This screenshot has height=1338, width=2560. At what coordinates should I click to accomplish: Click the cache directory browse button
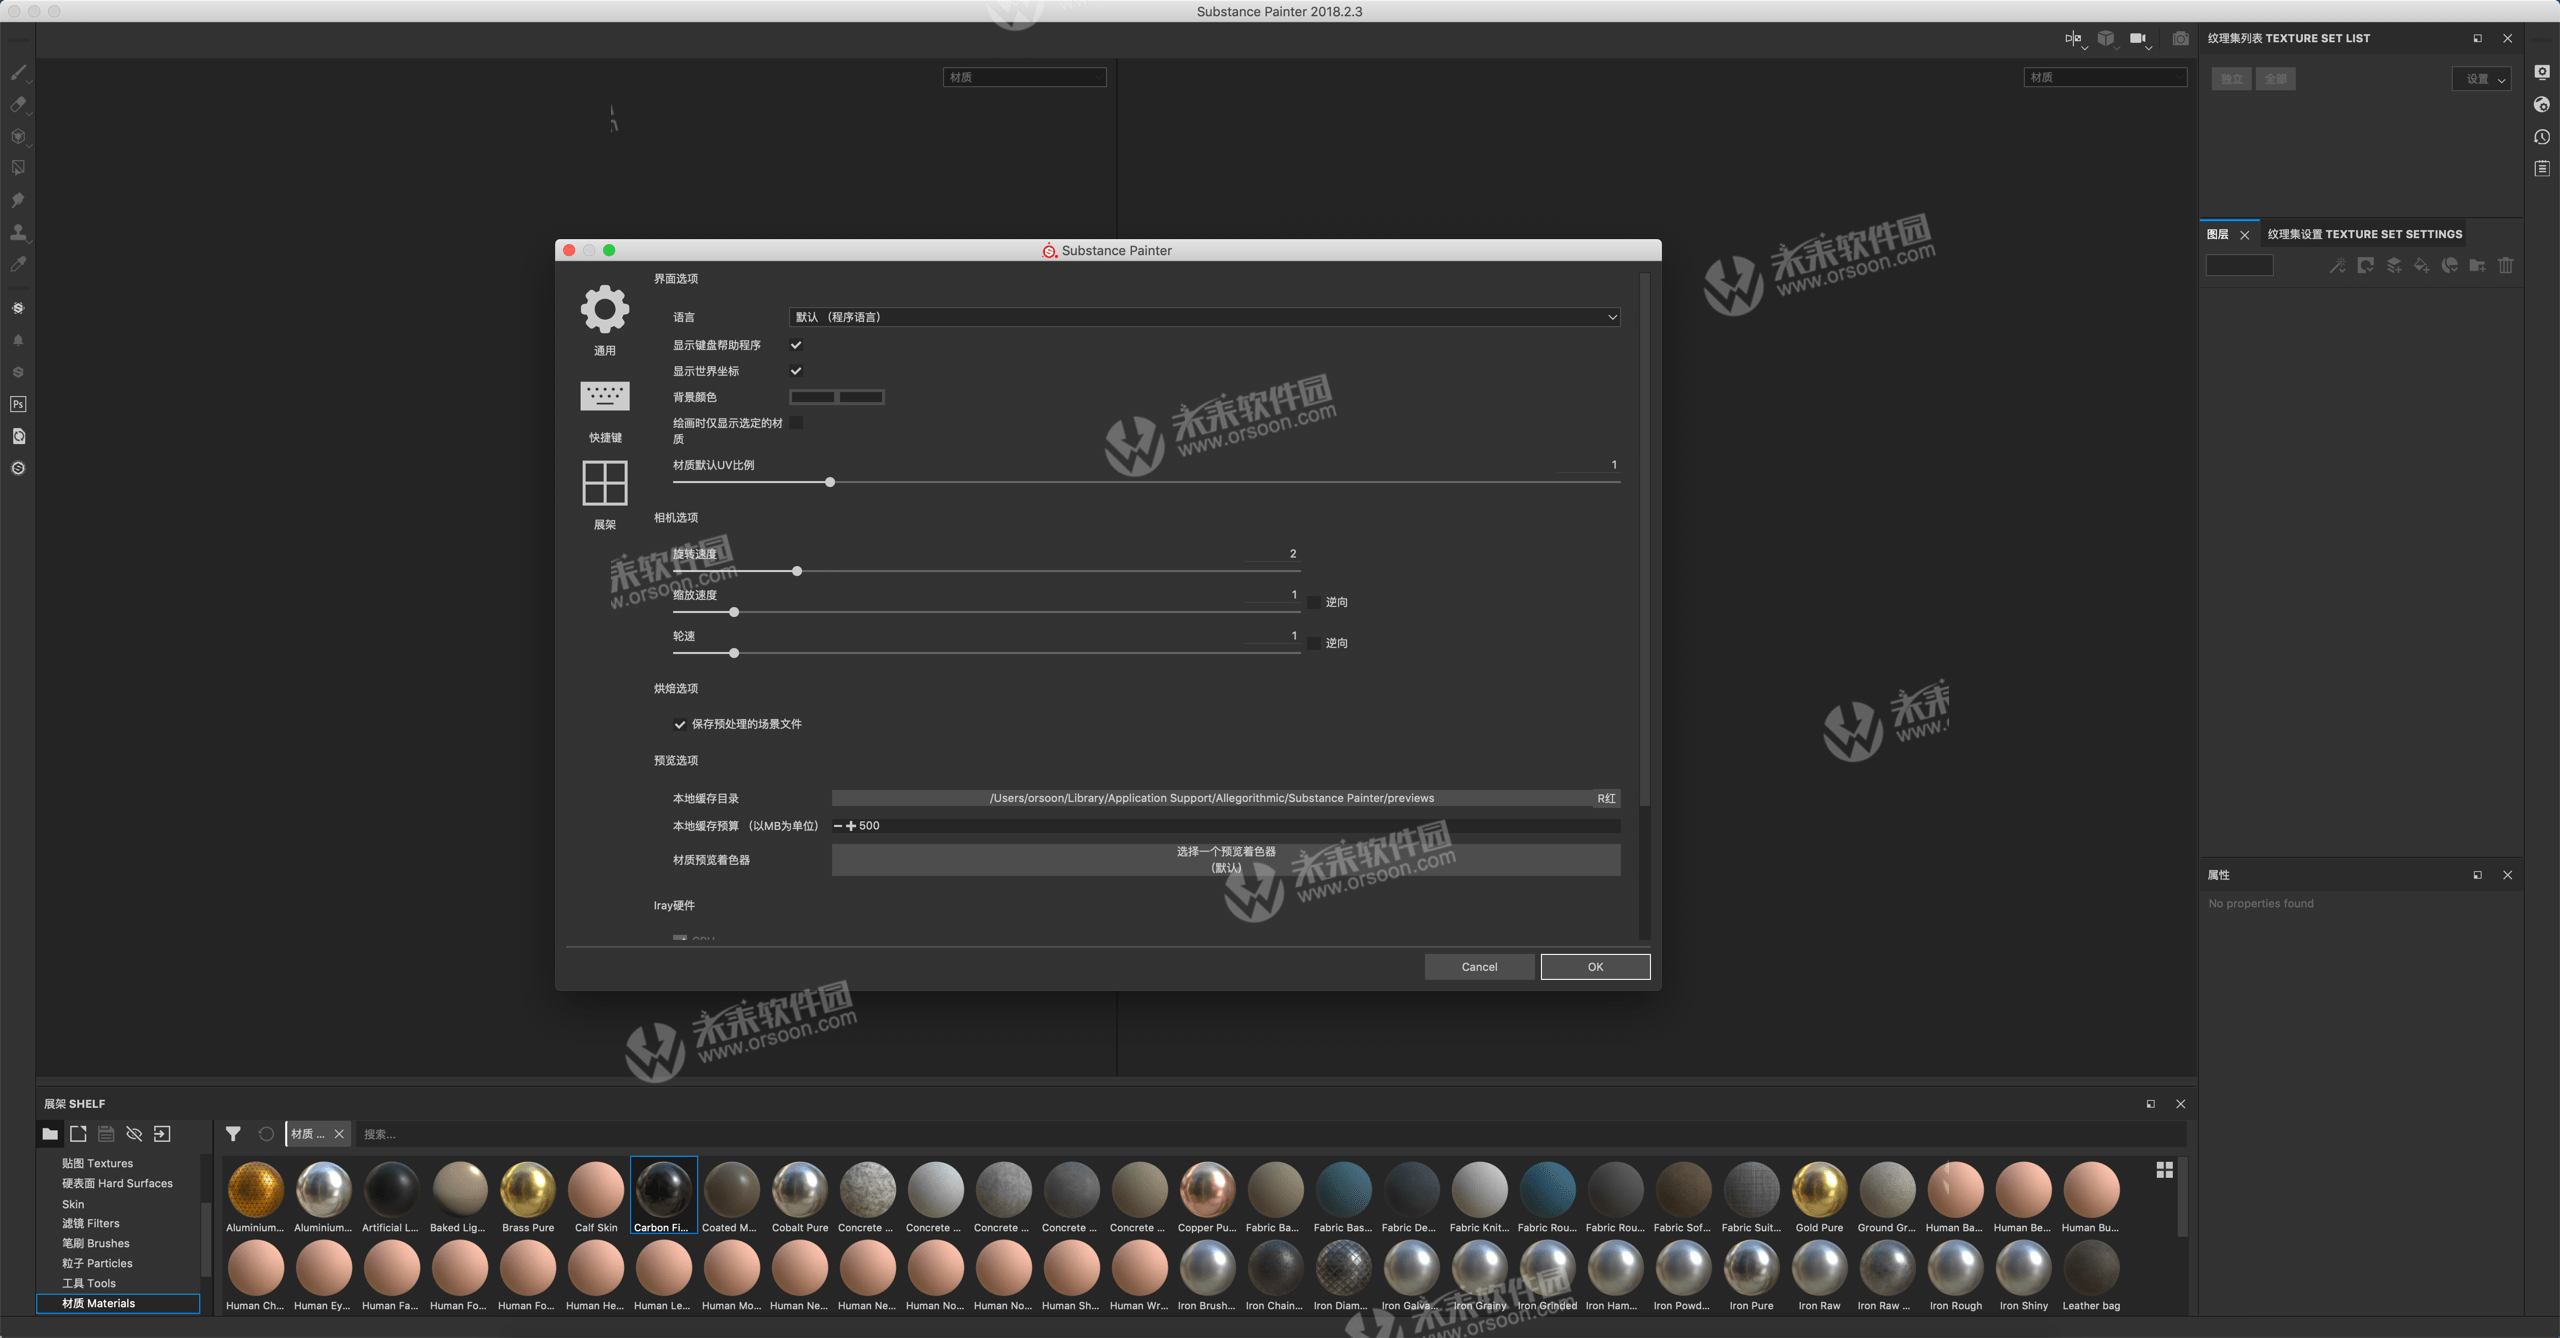[x=1606, y=798]
